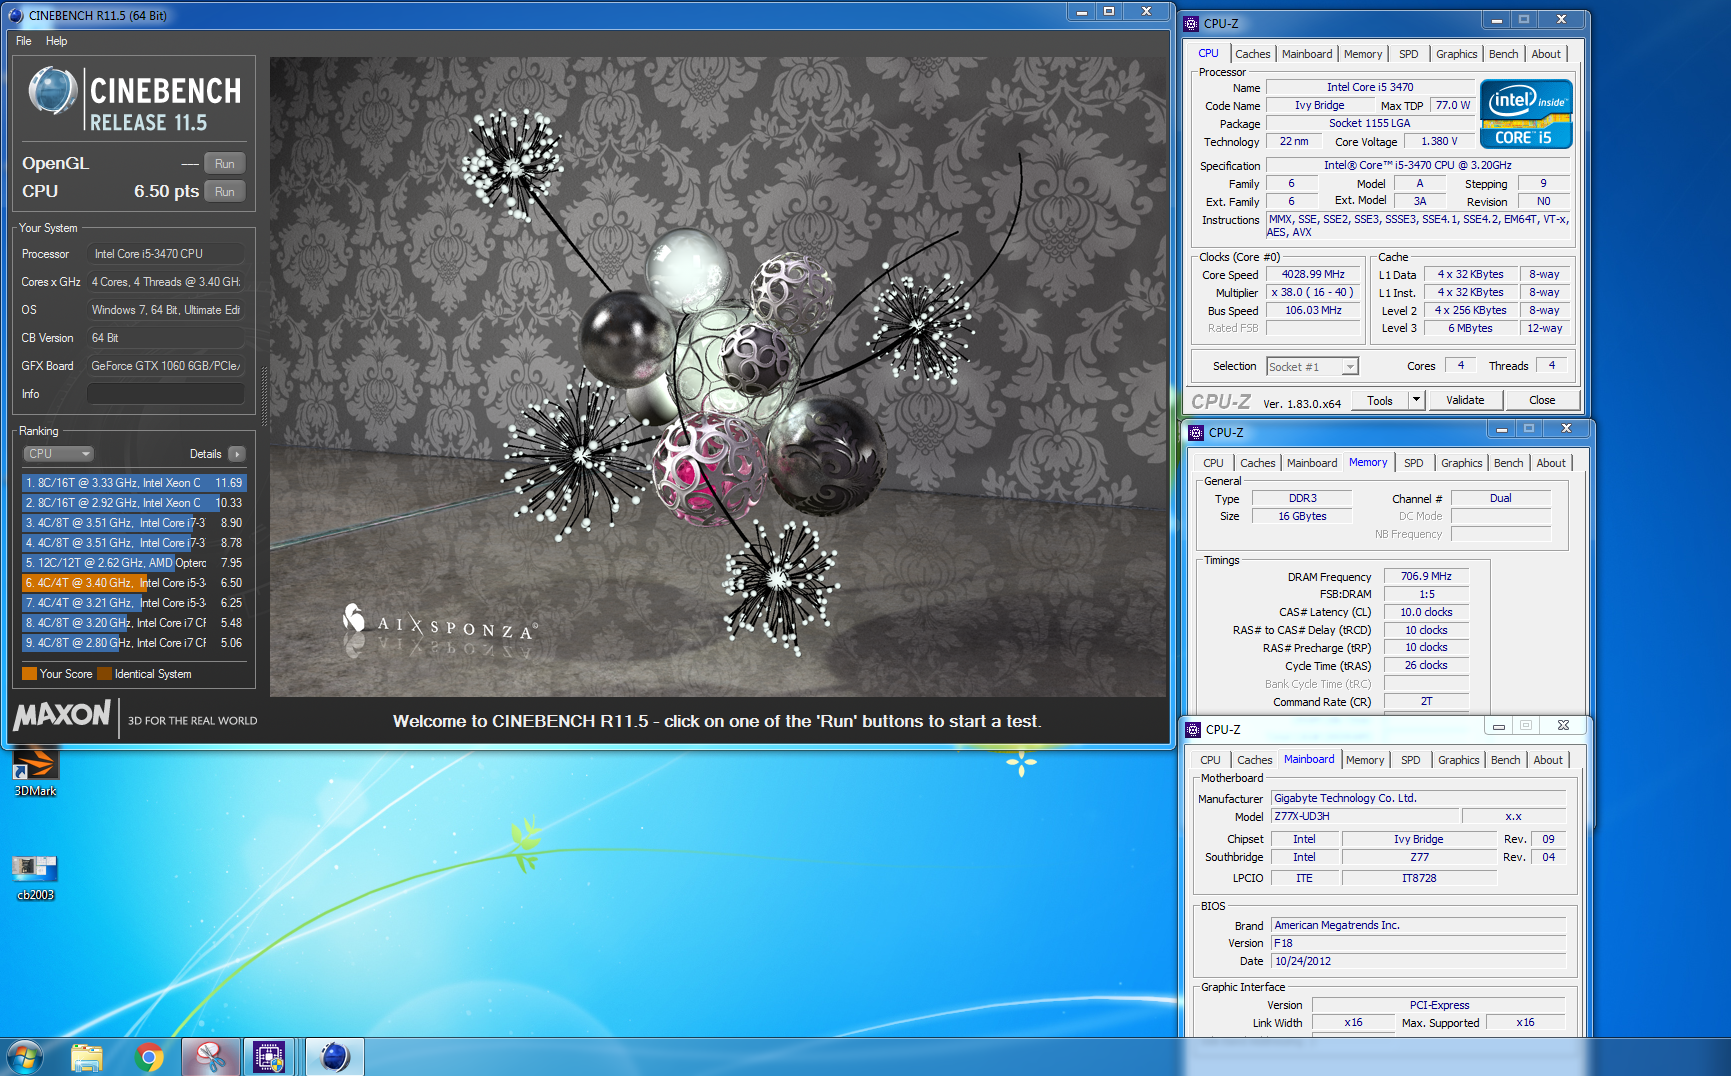Click the Close button in CPU-Z
The height and width of the screenshot is (1076, 1731).
[1542, 400]
